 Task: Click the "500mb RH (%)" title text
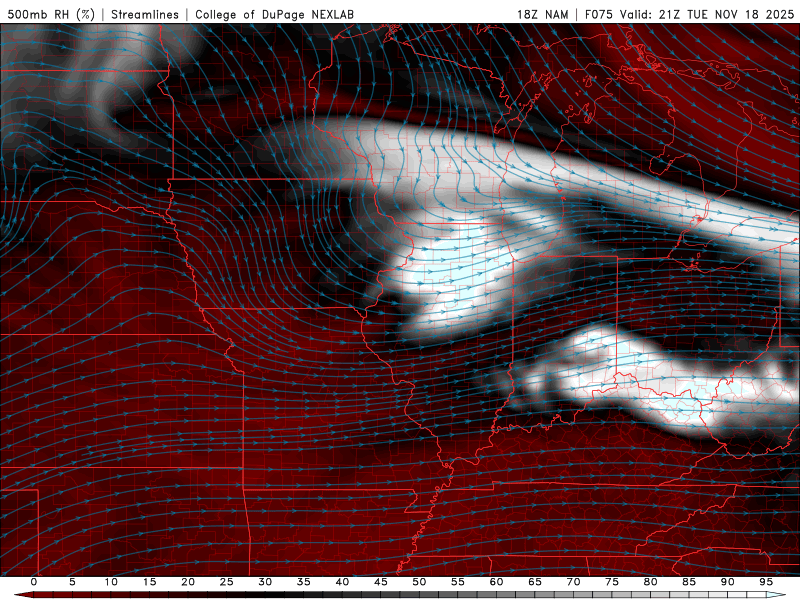(51, 14)
